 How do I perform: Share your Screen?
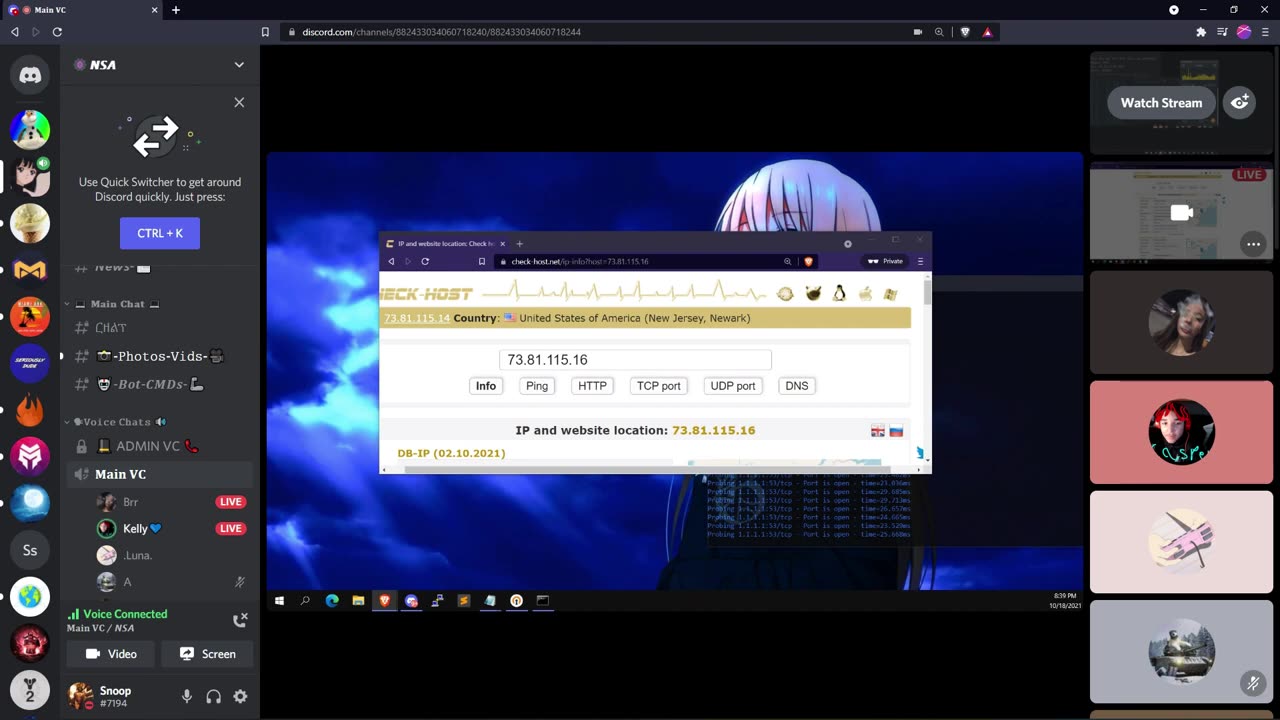[207, 654]
